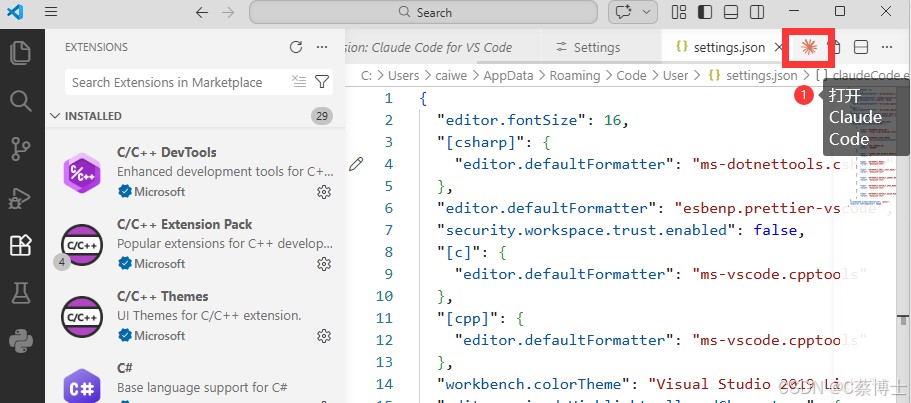The height and width of the screenshot is (403, 911).
Task: Click the Search Extensions in Marketplace field
Action: [x=177, y=82]
